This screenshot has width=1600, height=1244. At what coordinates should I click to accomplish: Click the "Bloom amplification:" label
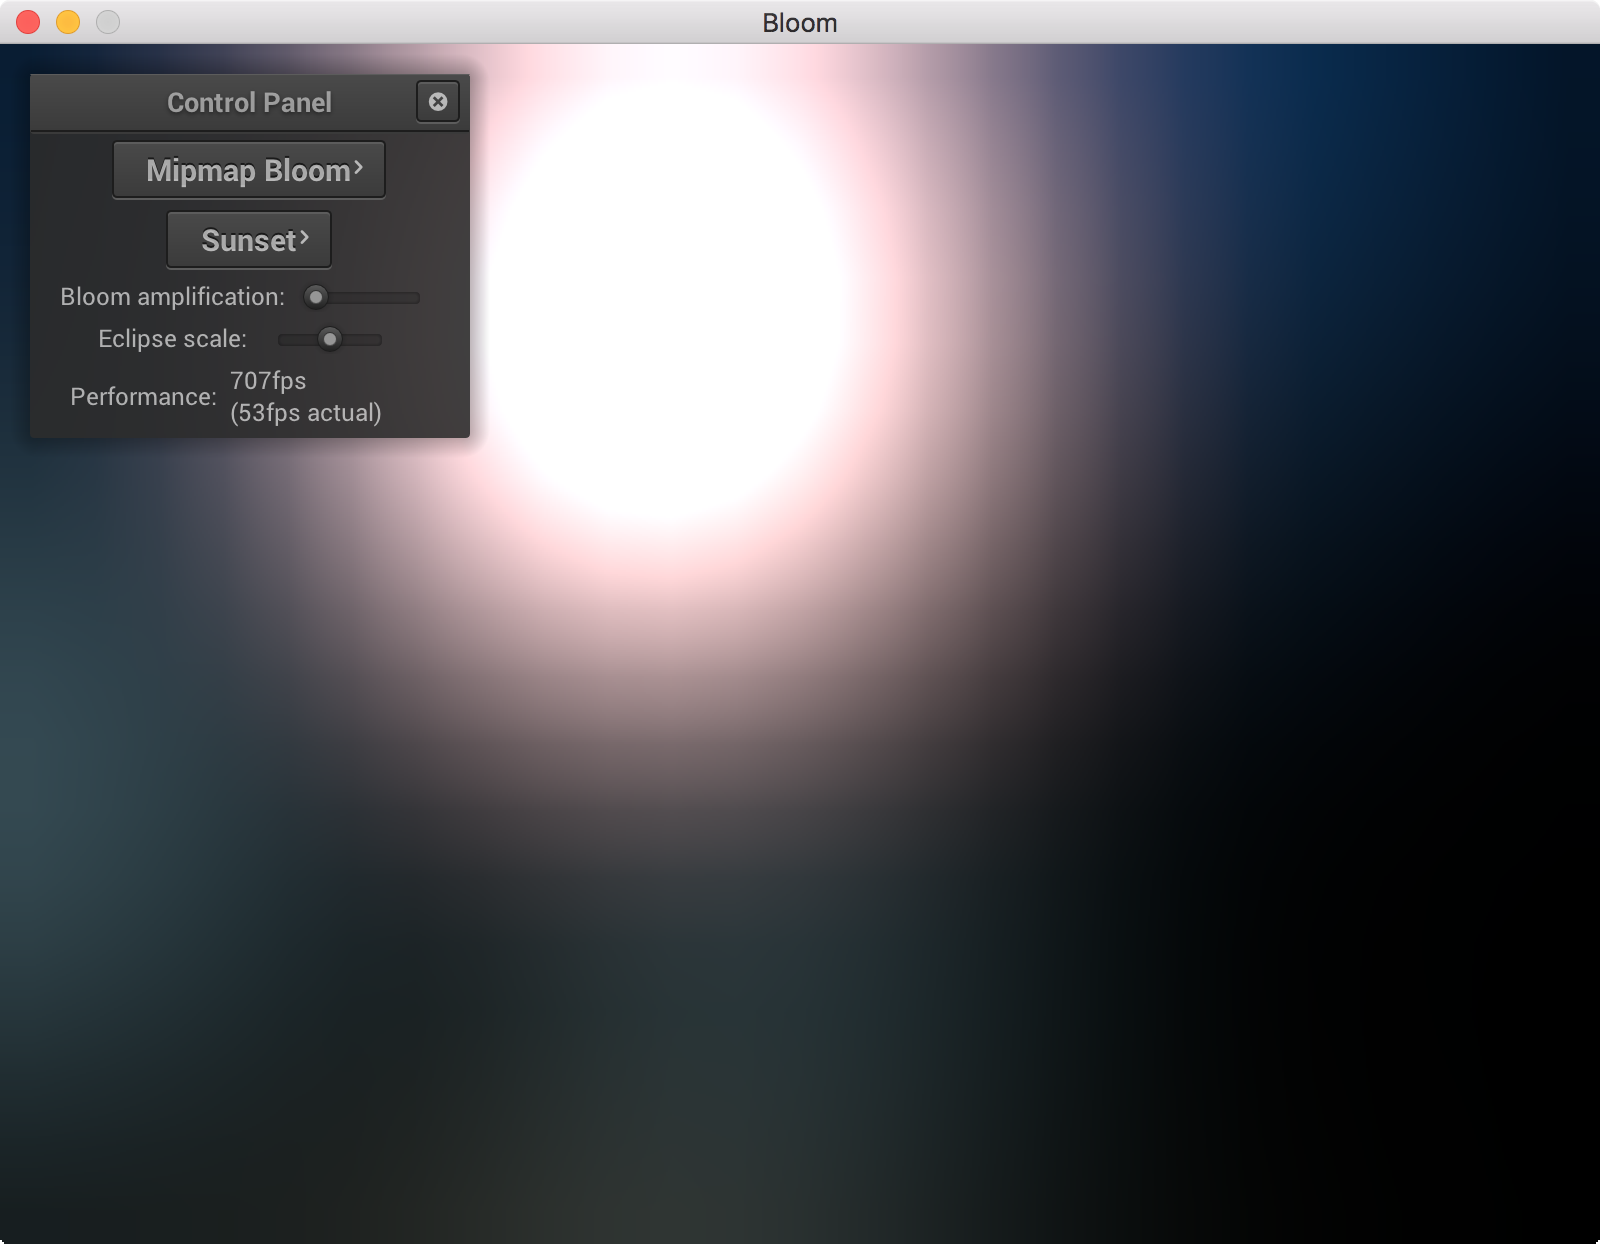click(x=172, y=297)
